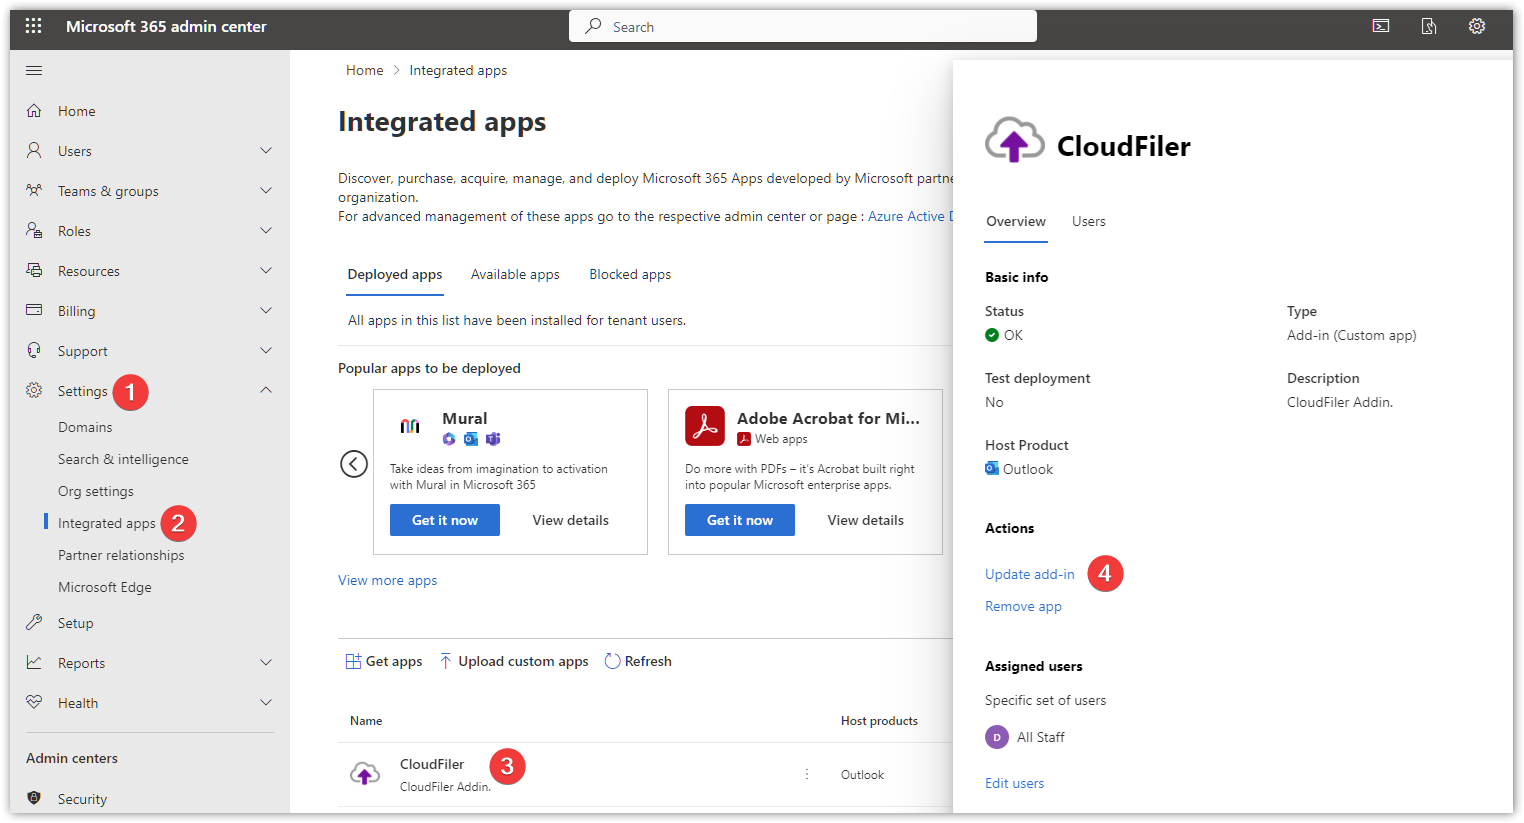The height and width of the screenshot is (823, 1524).
Task: Switch to the Available apps tab
Action: coord(515,274)
